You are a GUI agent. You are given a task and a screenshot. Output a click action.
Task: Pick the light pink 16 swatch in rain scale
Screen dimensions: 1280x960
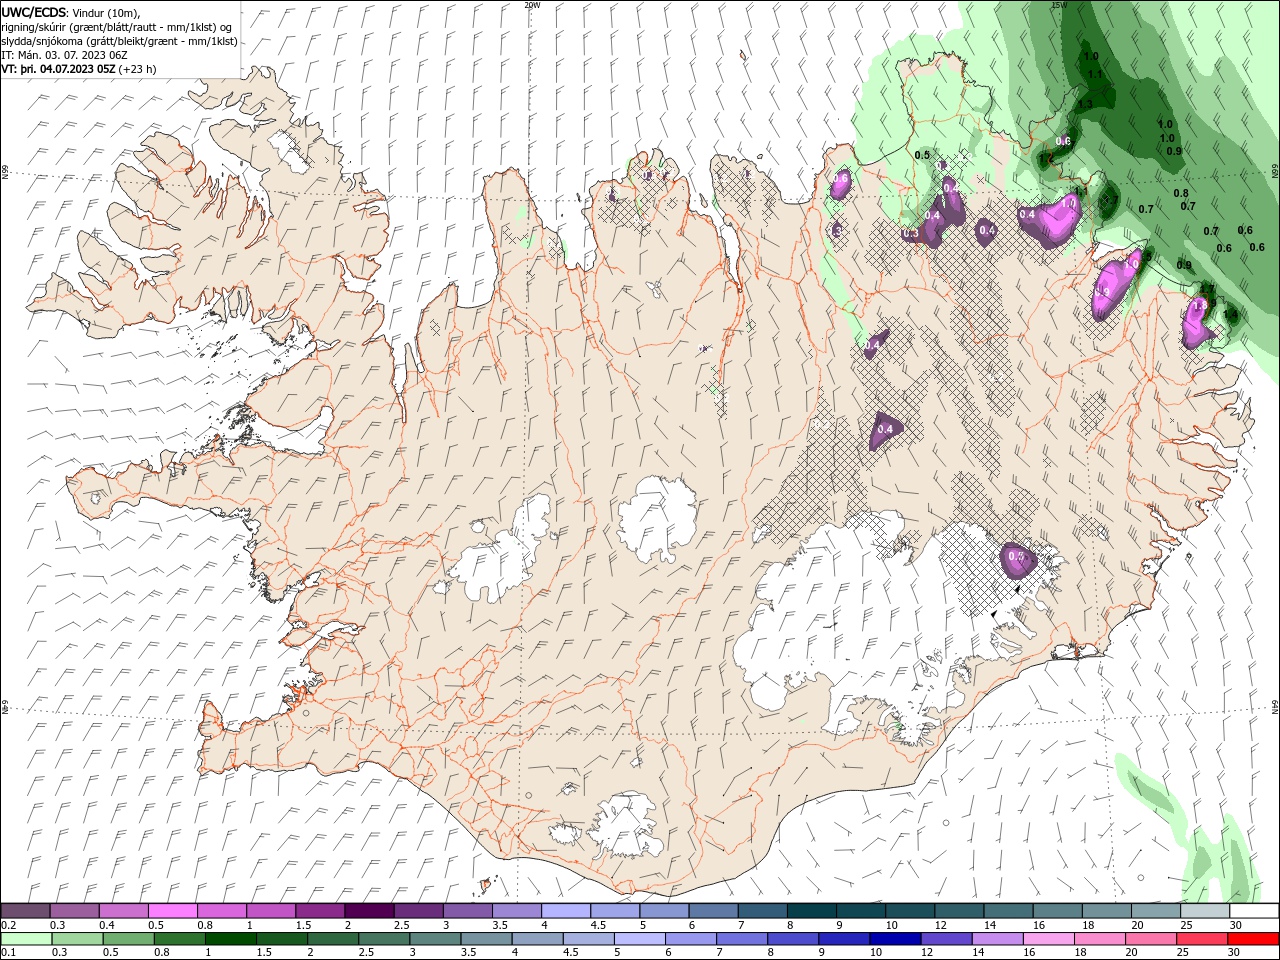point(1050,939)
